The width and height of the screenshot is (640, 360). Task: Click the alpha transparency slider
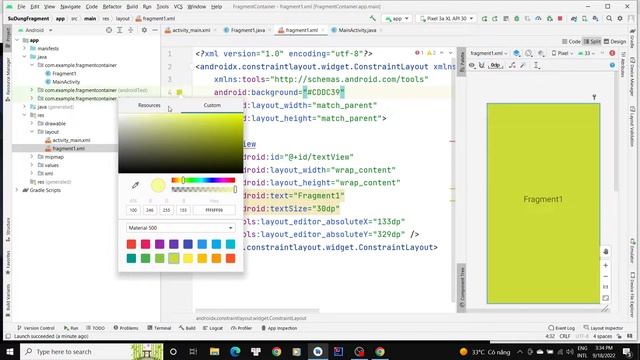coord(203,190)
